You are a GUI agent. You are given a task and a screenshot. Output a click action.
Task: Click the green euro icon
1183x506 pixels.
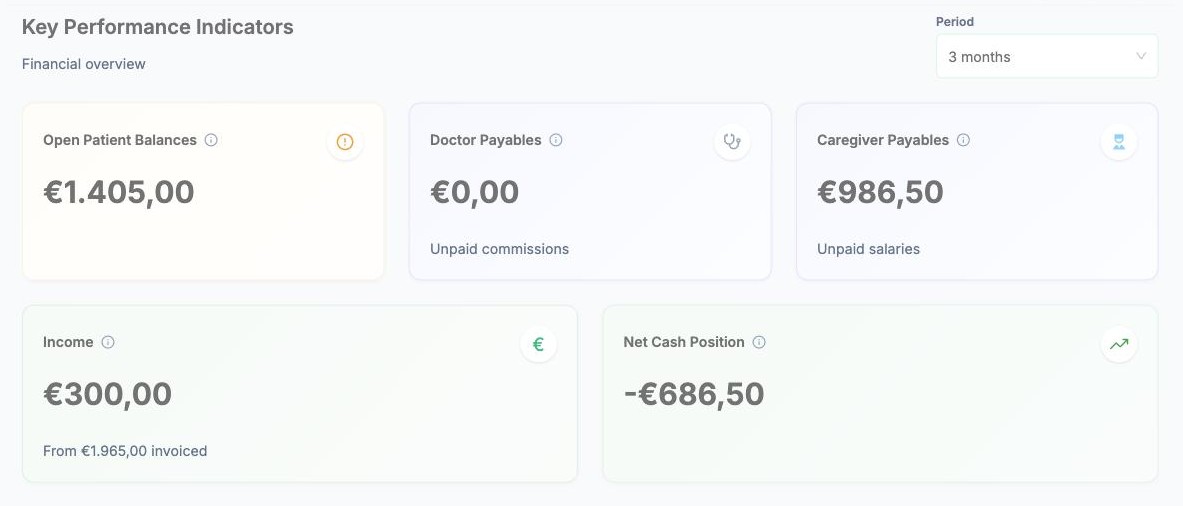click(x=539, y=344)
